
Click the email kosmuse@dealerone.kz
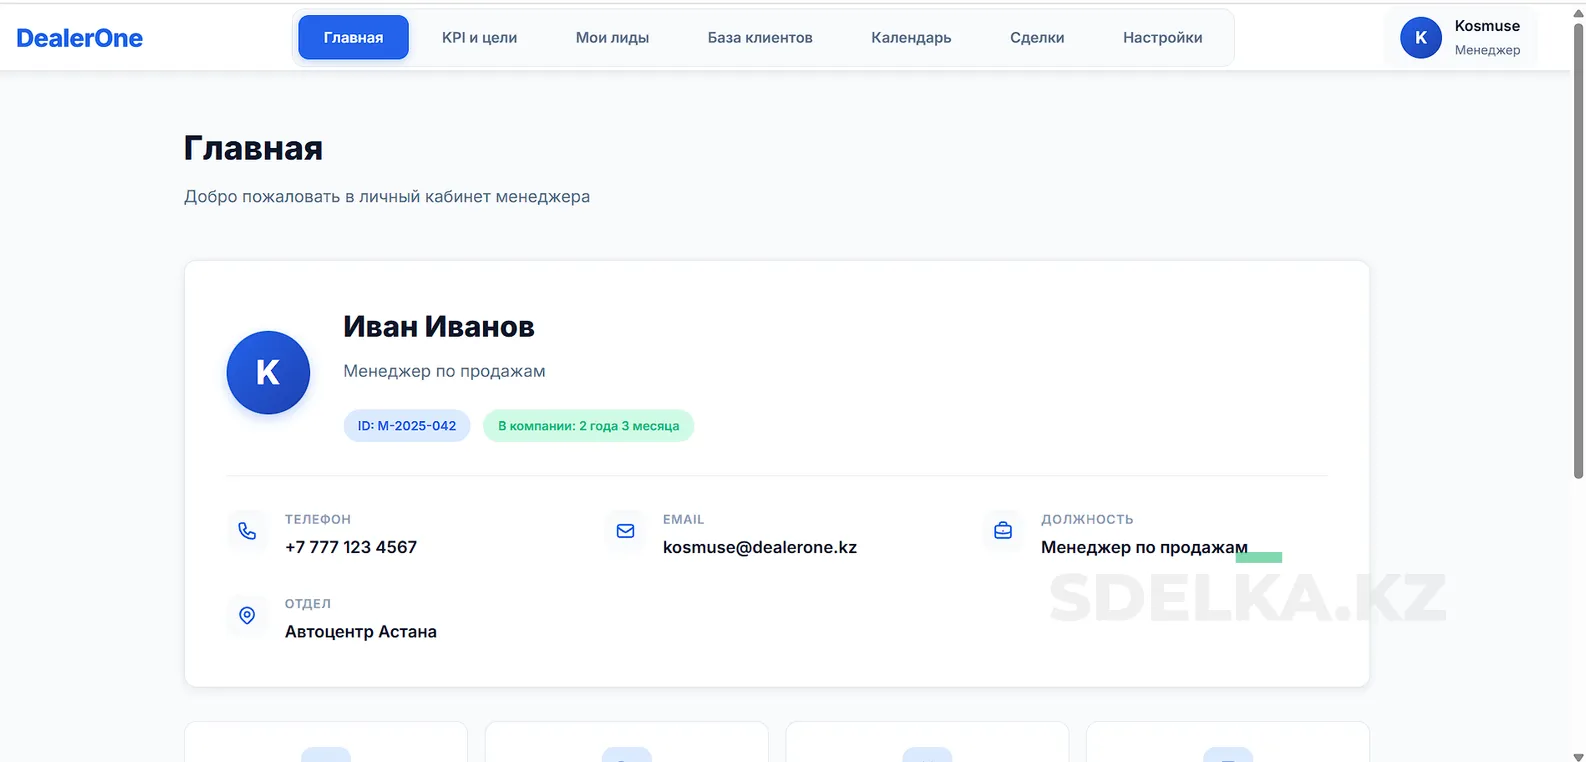(760, 548)
